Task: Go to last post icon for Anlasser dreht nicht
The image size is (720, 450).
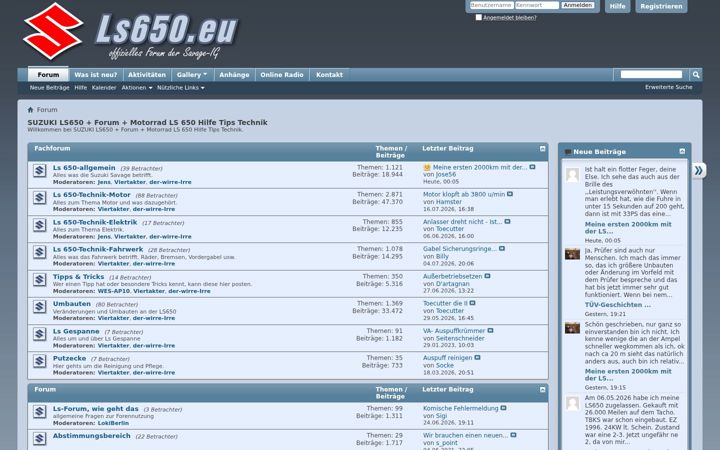Action: pyautogui.click(x=507, y=221)
